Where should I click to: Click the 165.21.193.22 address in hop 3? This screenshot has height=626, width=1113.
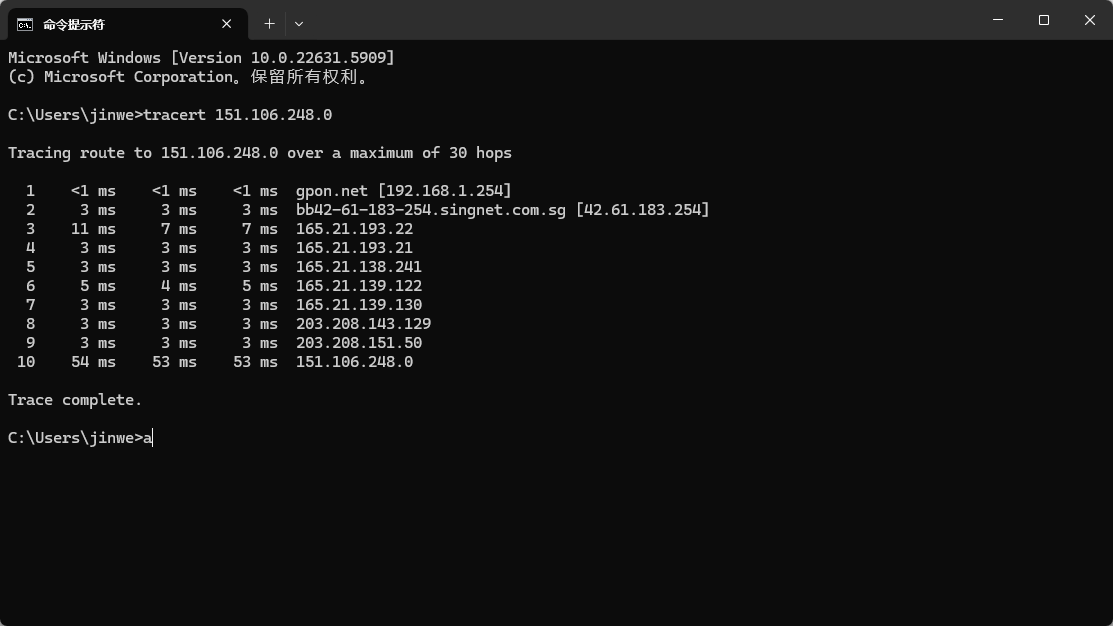point(354,229)
